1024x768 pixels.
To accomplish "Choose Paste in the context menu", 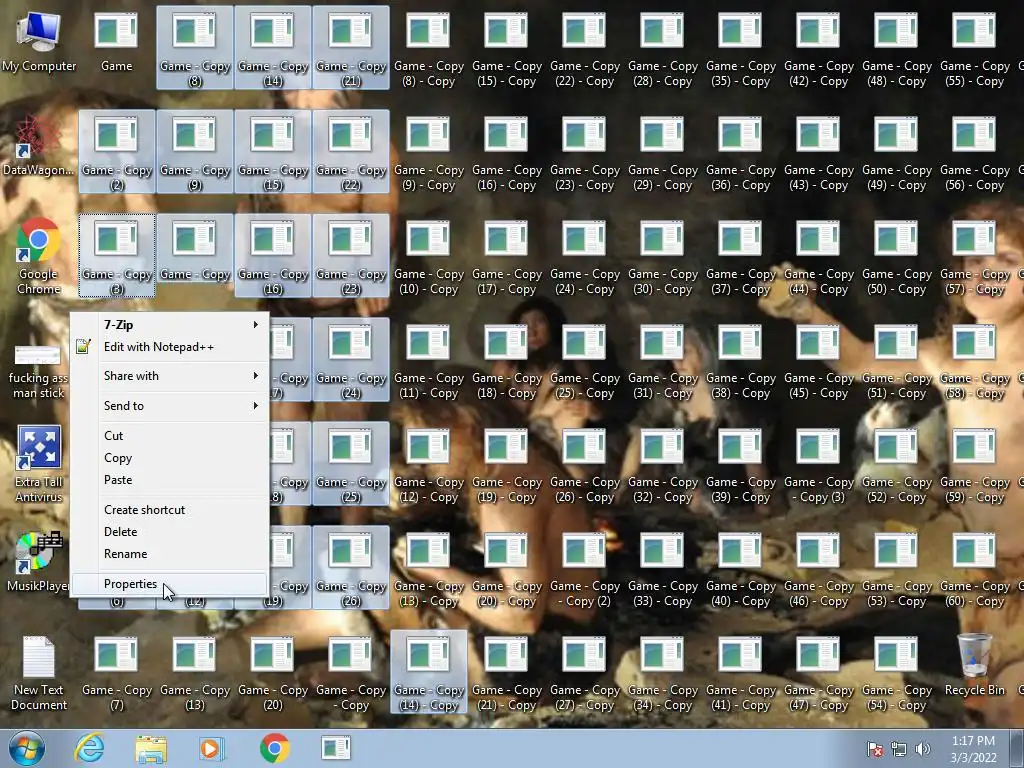I will pyautogui.click(x=170, y=480).
